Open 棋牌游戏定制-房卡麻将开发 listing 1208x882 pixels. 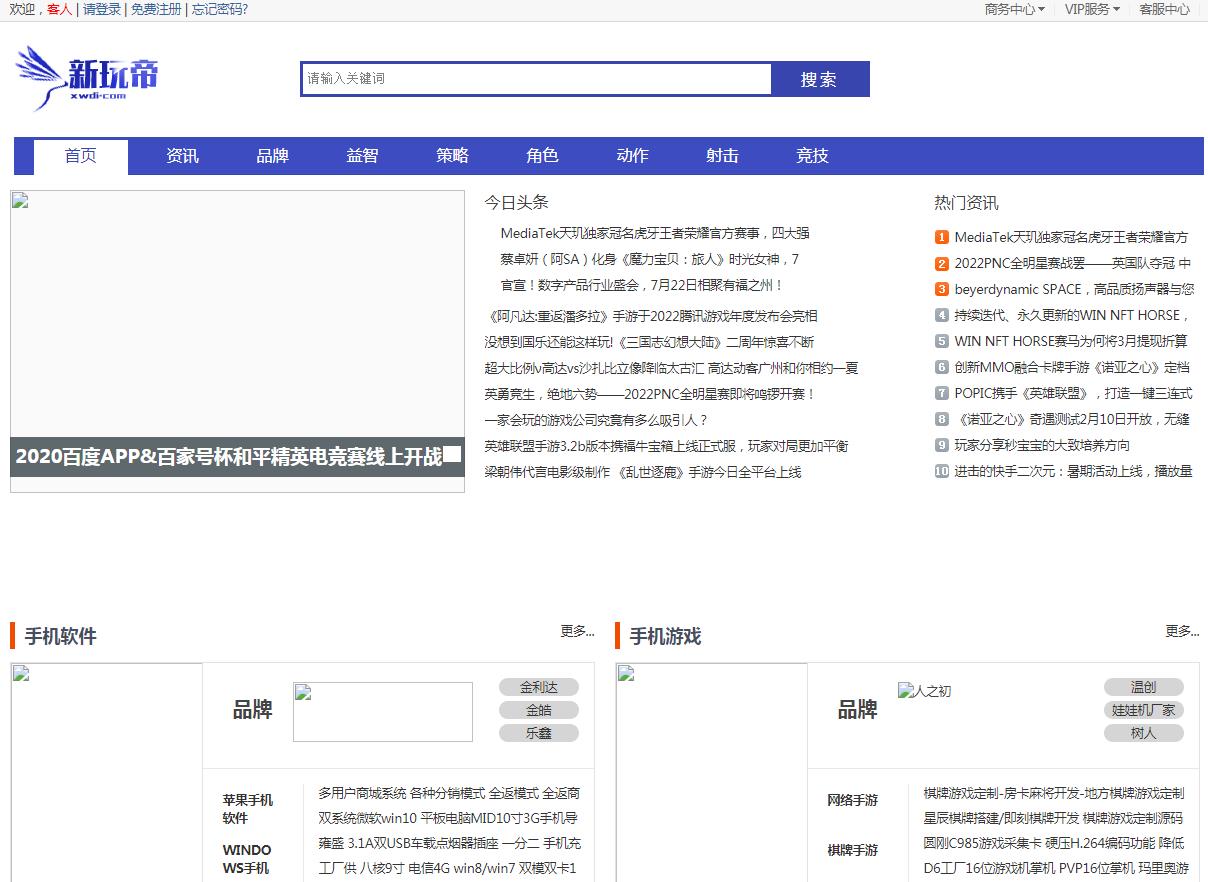point(1054,793)
